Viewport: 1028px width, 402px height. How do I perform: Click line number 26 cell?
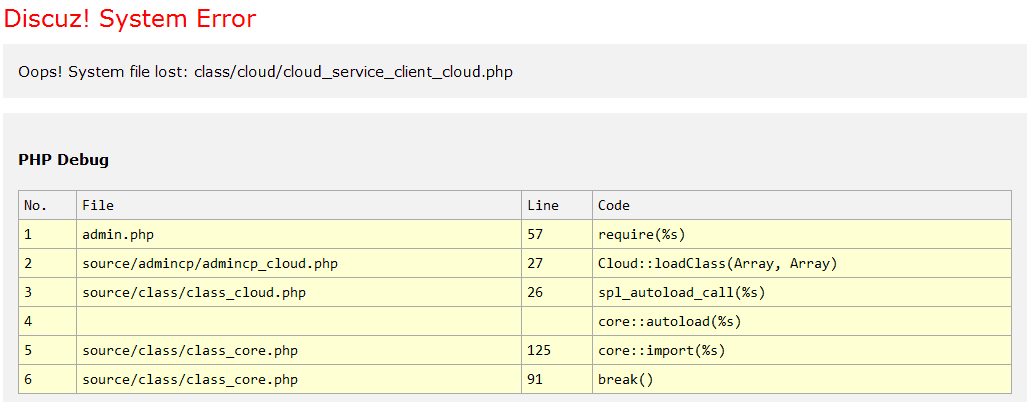coord(557,292)
